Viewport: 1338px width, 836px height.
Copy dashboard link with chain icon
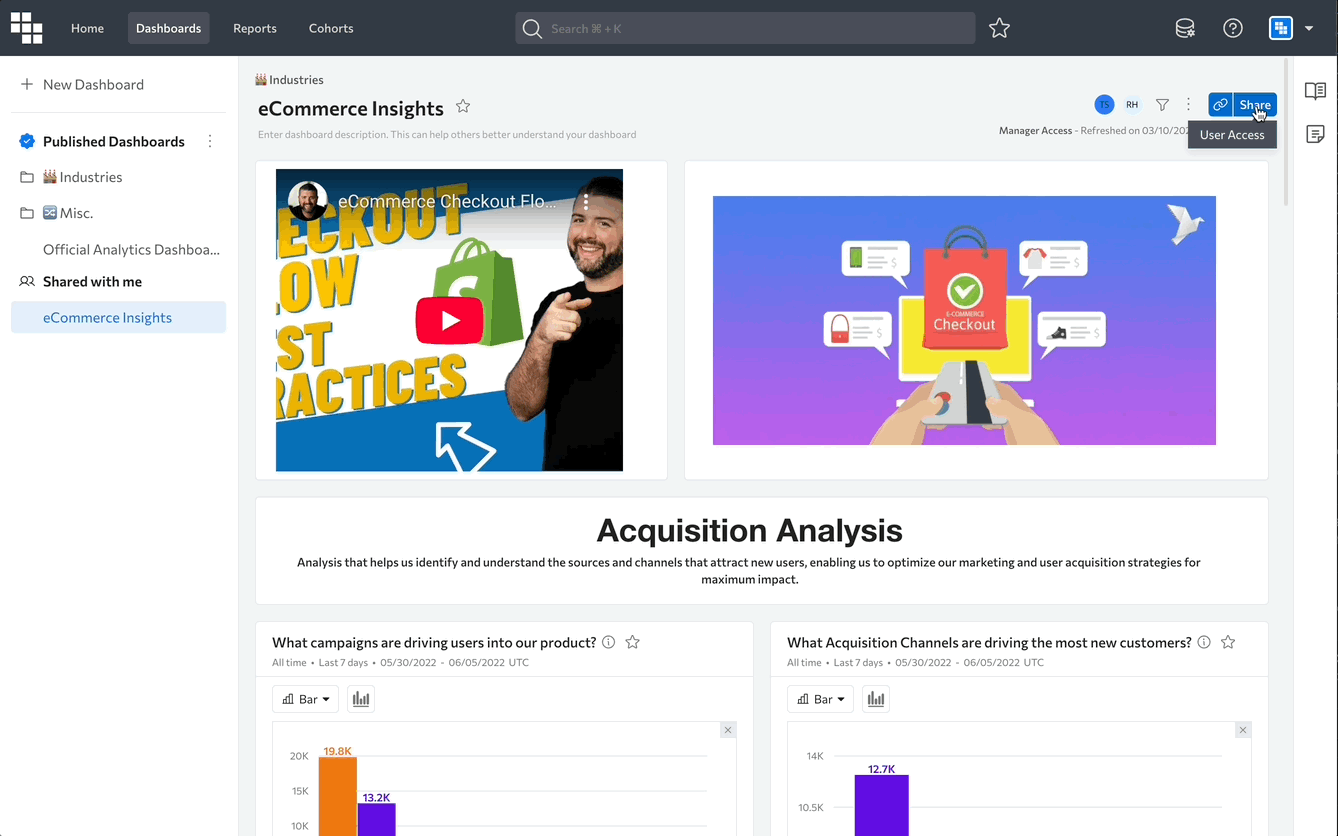tap(1220, 104)
